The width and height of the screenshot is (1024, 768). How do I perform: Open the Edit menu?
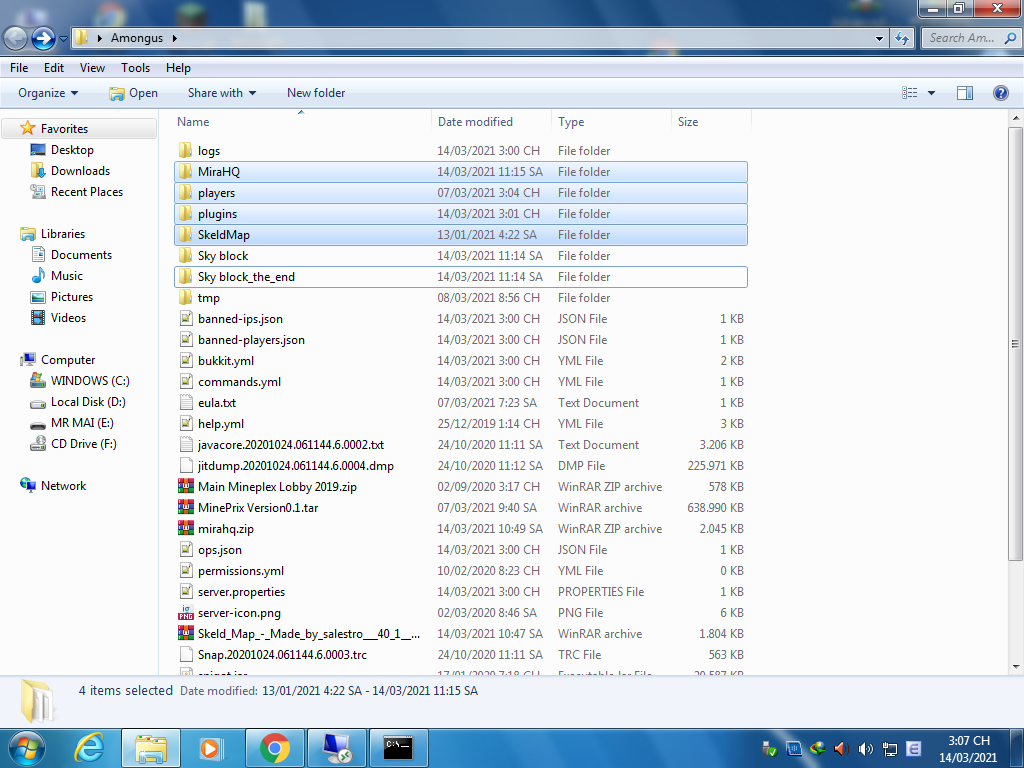[x=54, y=68]
